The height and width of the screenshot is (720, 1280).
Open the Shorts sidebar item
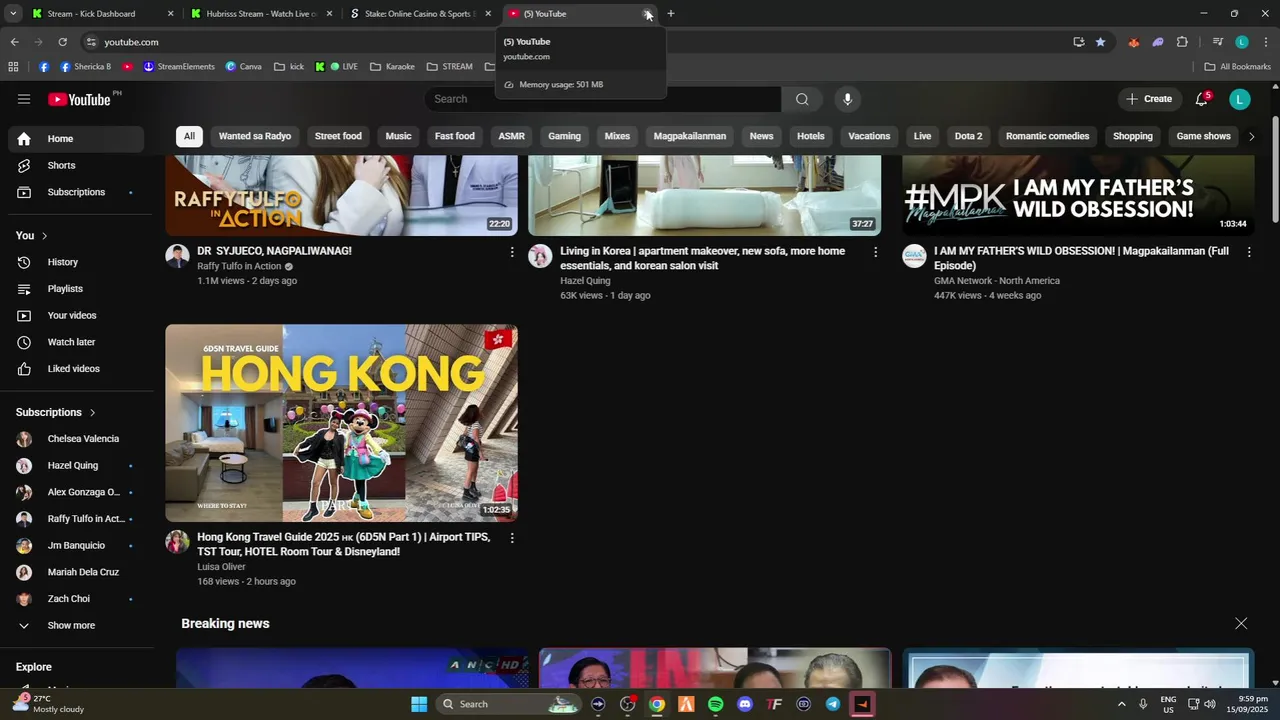point(77,165)
